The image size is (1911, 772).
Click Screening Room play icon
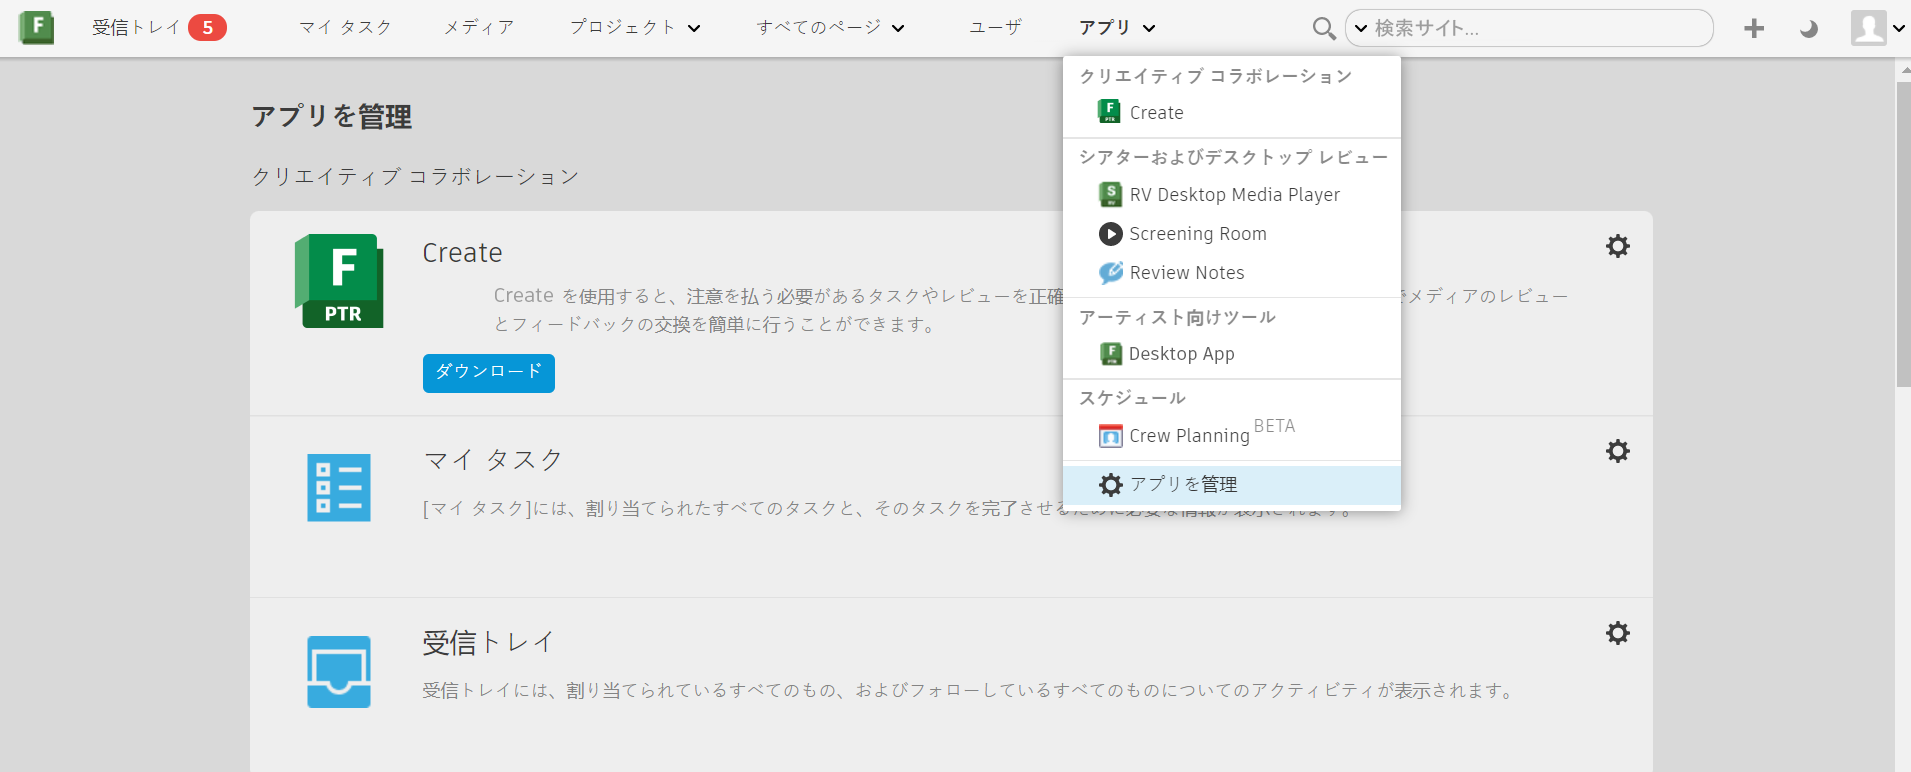1110,234
